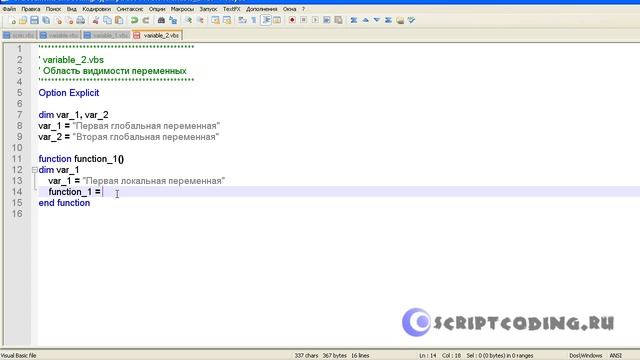Open the Опции menu
Screen dimensions: 640x360
coord(157,9)
